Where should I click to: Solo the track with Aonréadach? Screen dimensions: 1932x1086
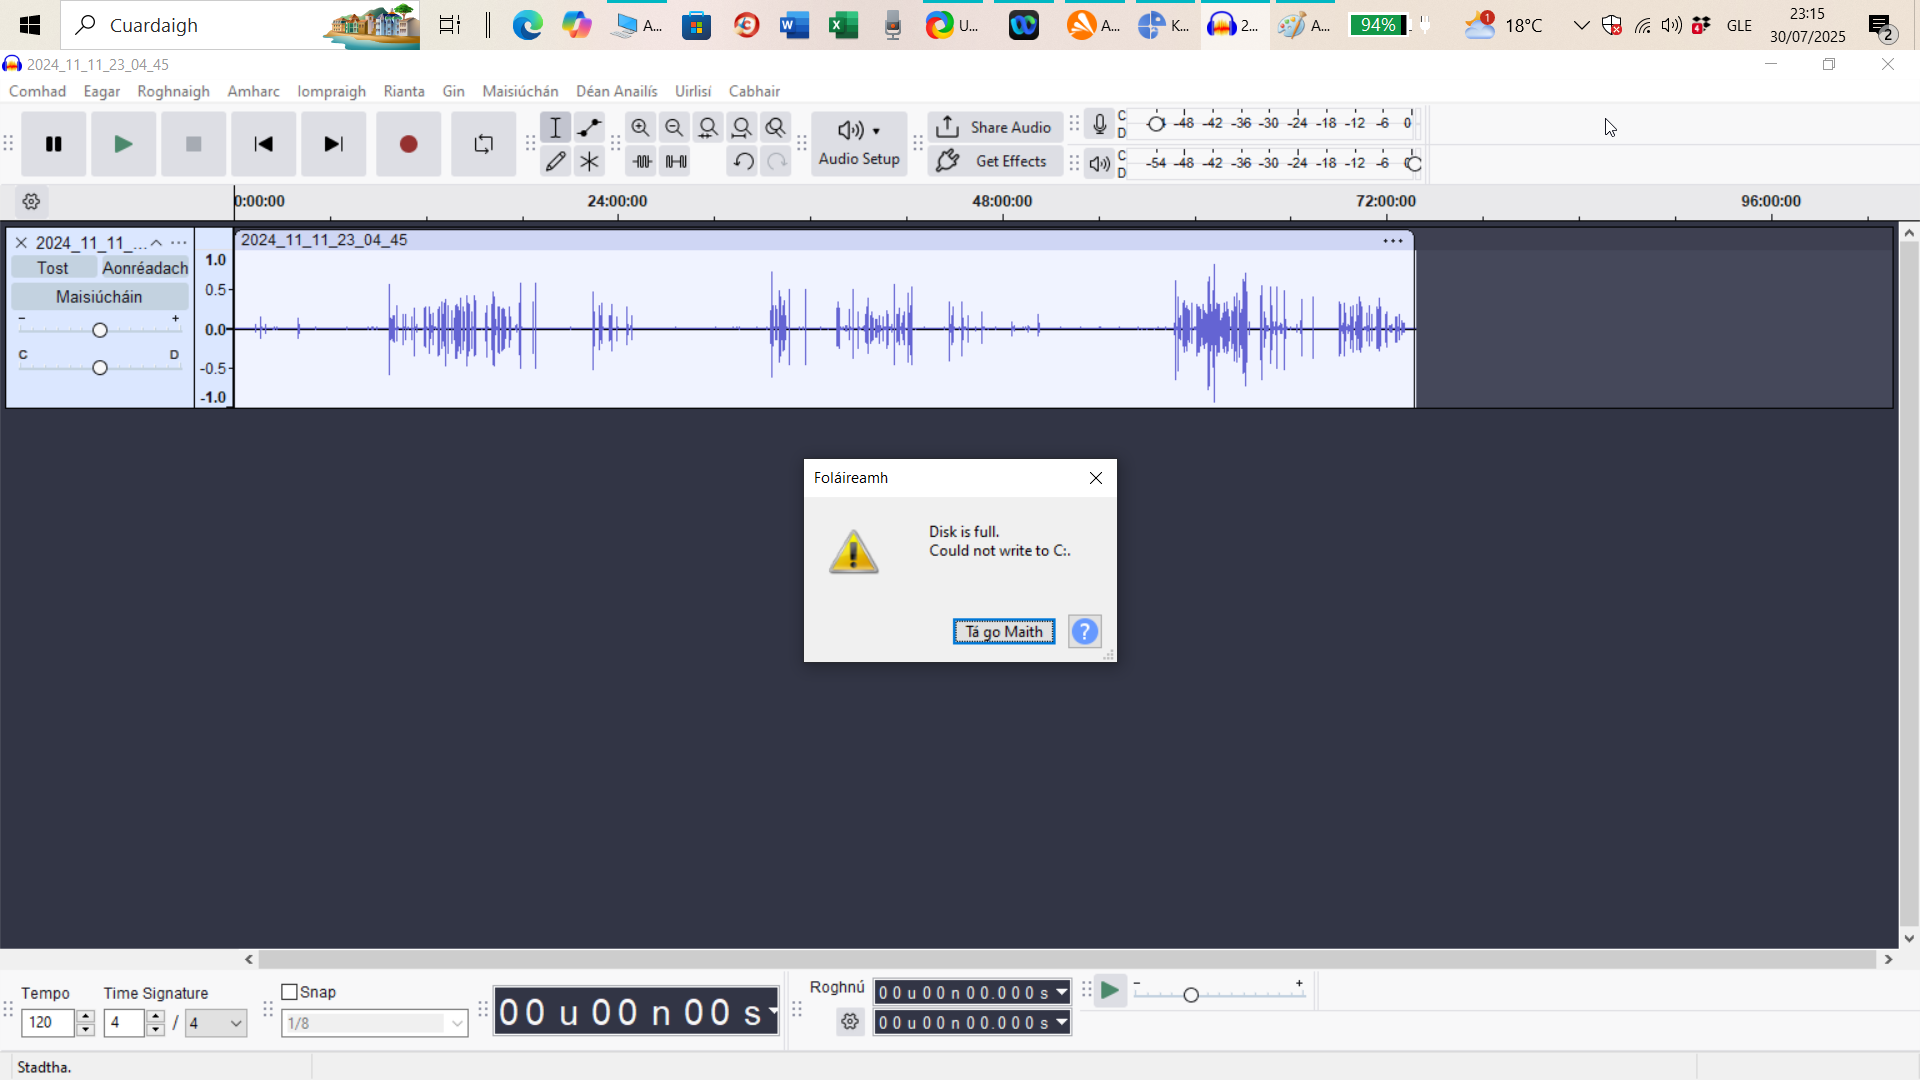145,267
